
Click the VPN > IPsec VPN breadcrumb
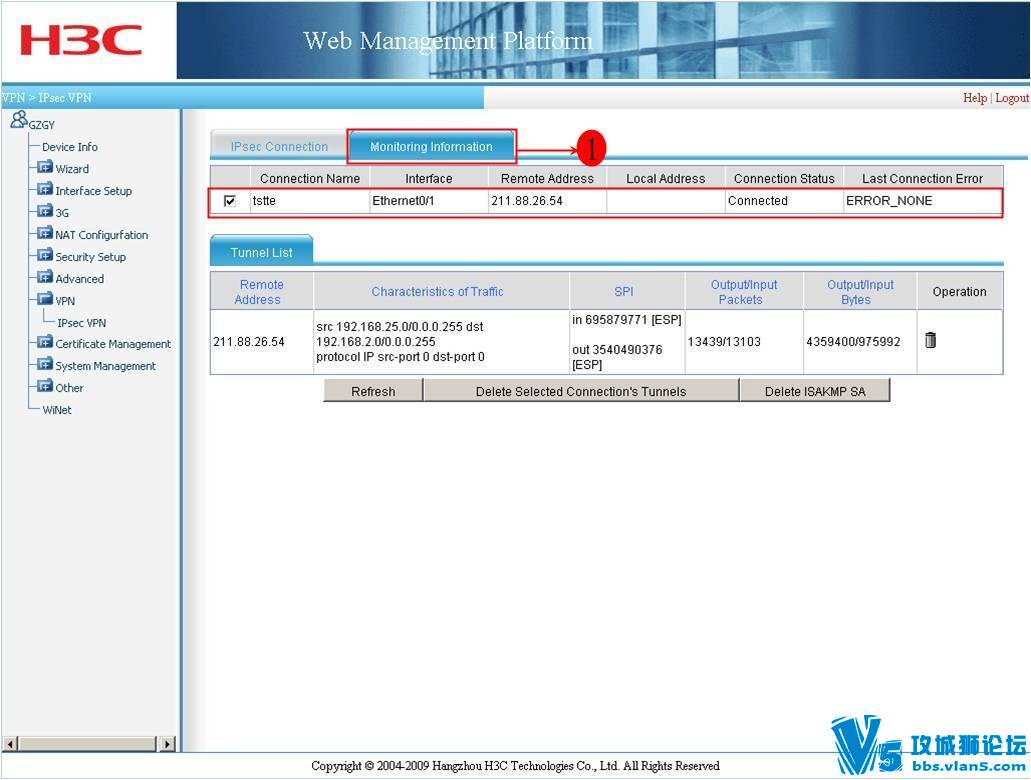pos(47,98)
